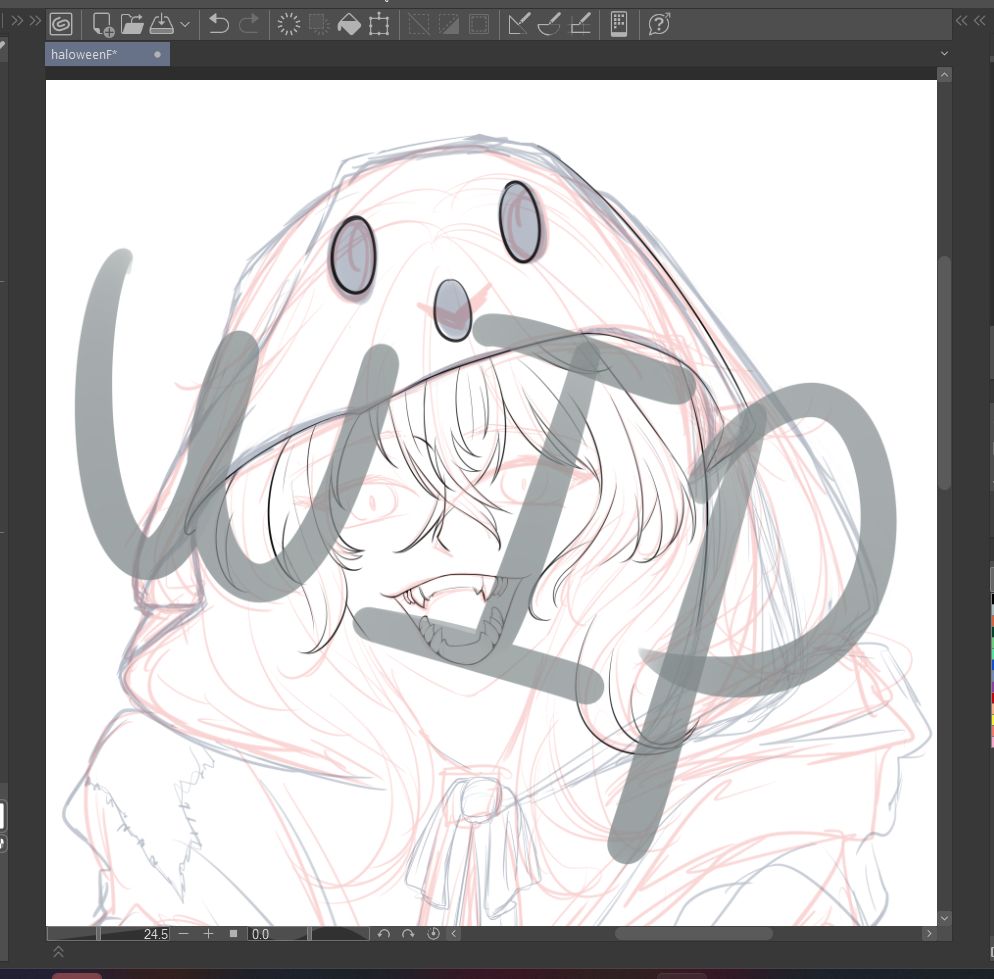Image resolution: width=994 pixels, height=979 pixels.
Task: Expand the Save options dropdown arrow
Action: pos(185,25)
